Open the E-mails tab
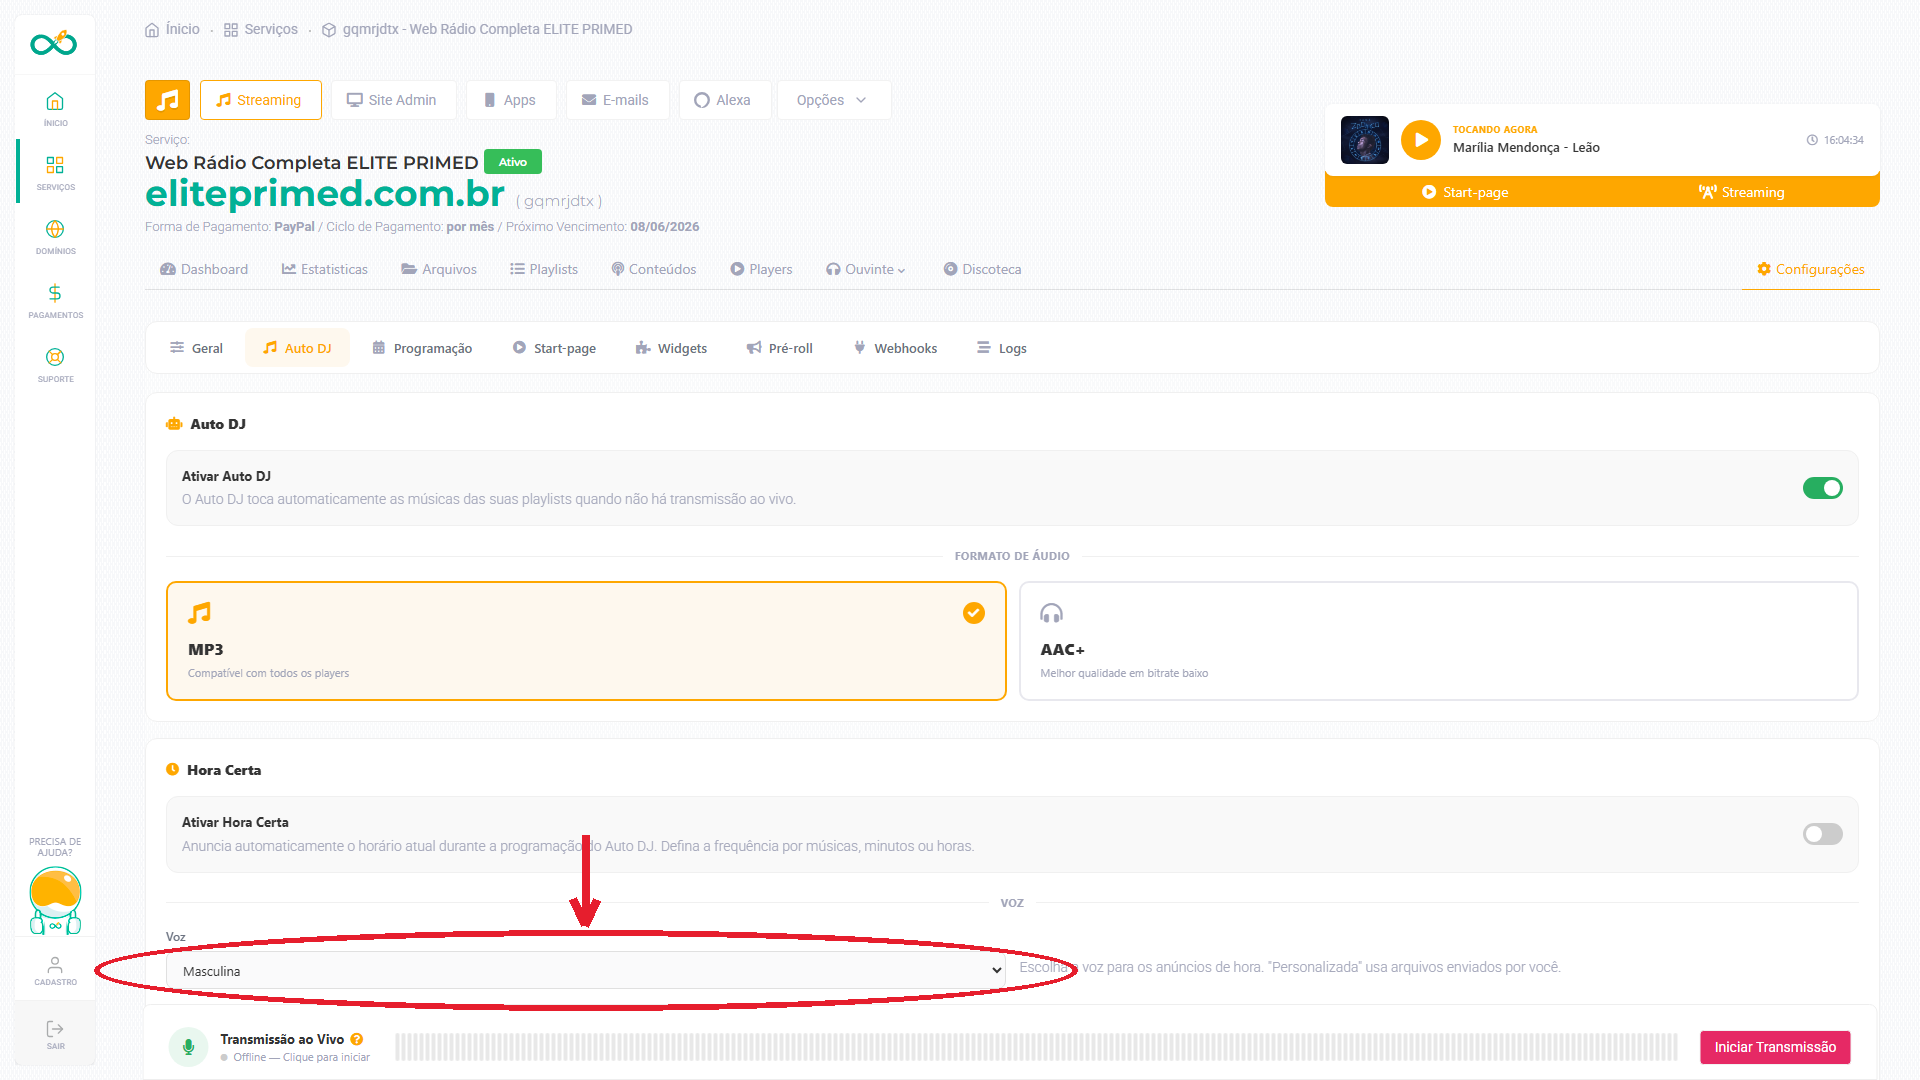1920x1080 pixels. 617,100
